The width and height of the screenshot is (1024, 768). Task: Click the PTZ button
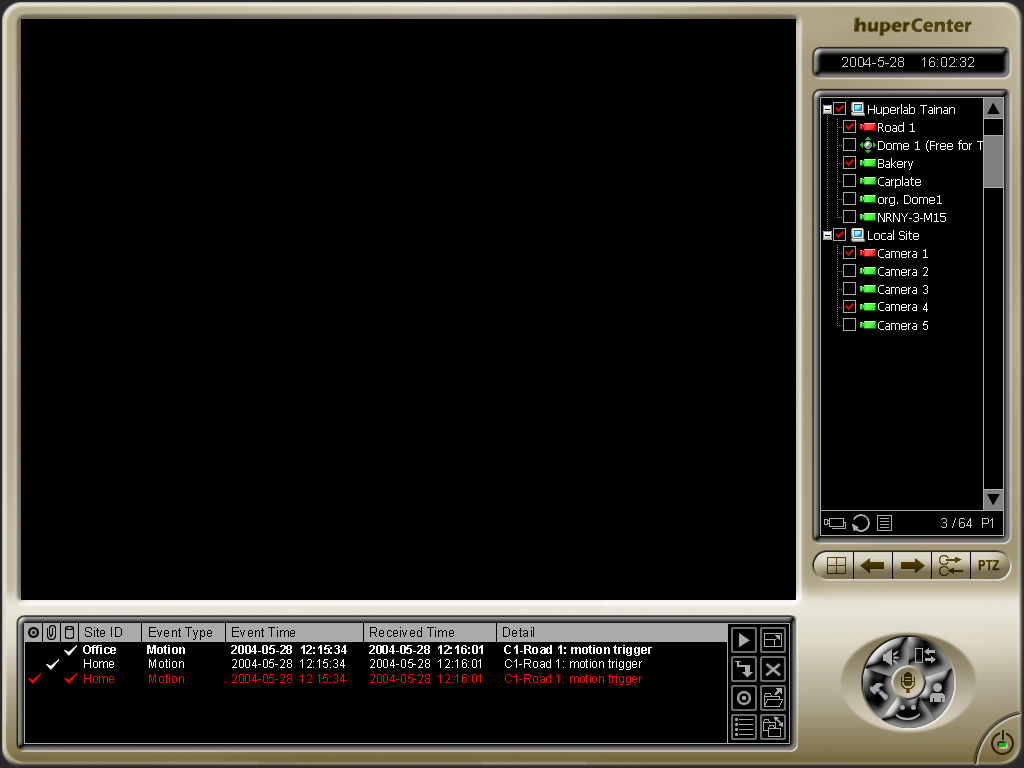(988, 566)
